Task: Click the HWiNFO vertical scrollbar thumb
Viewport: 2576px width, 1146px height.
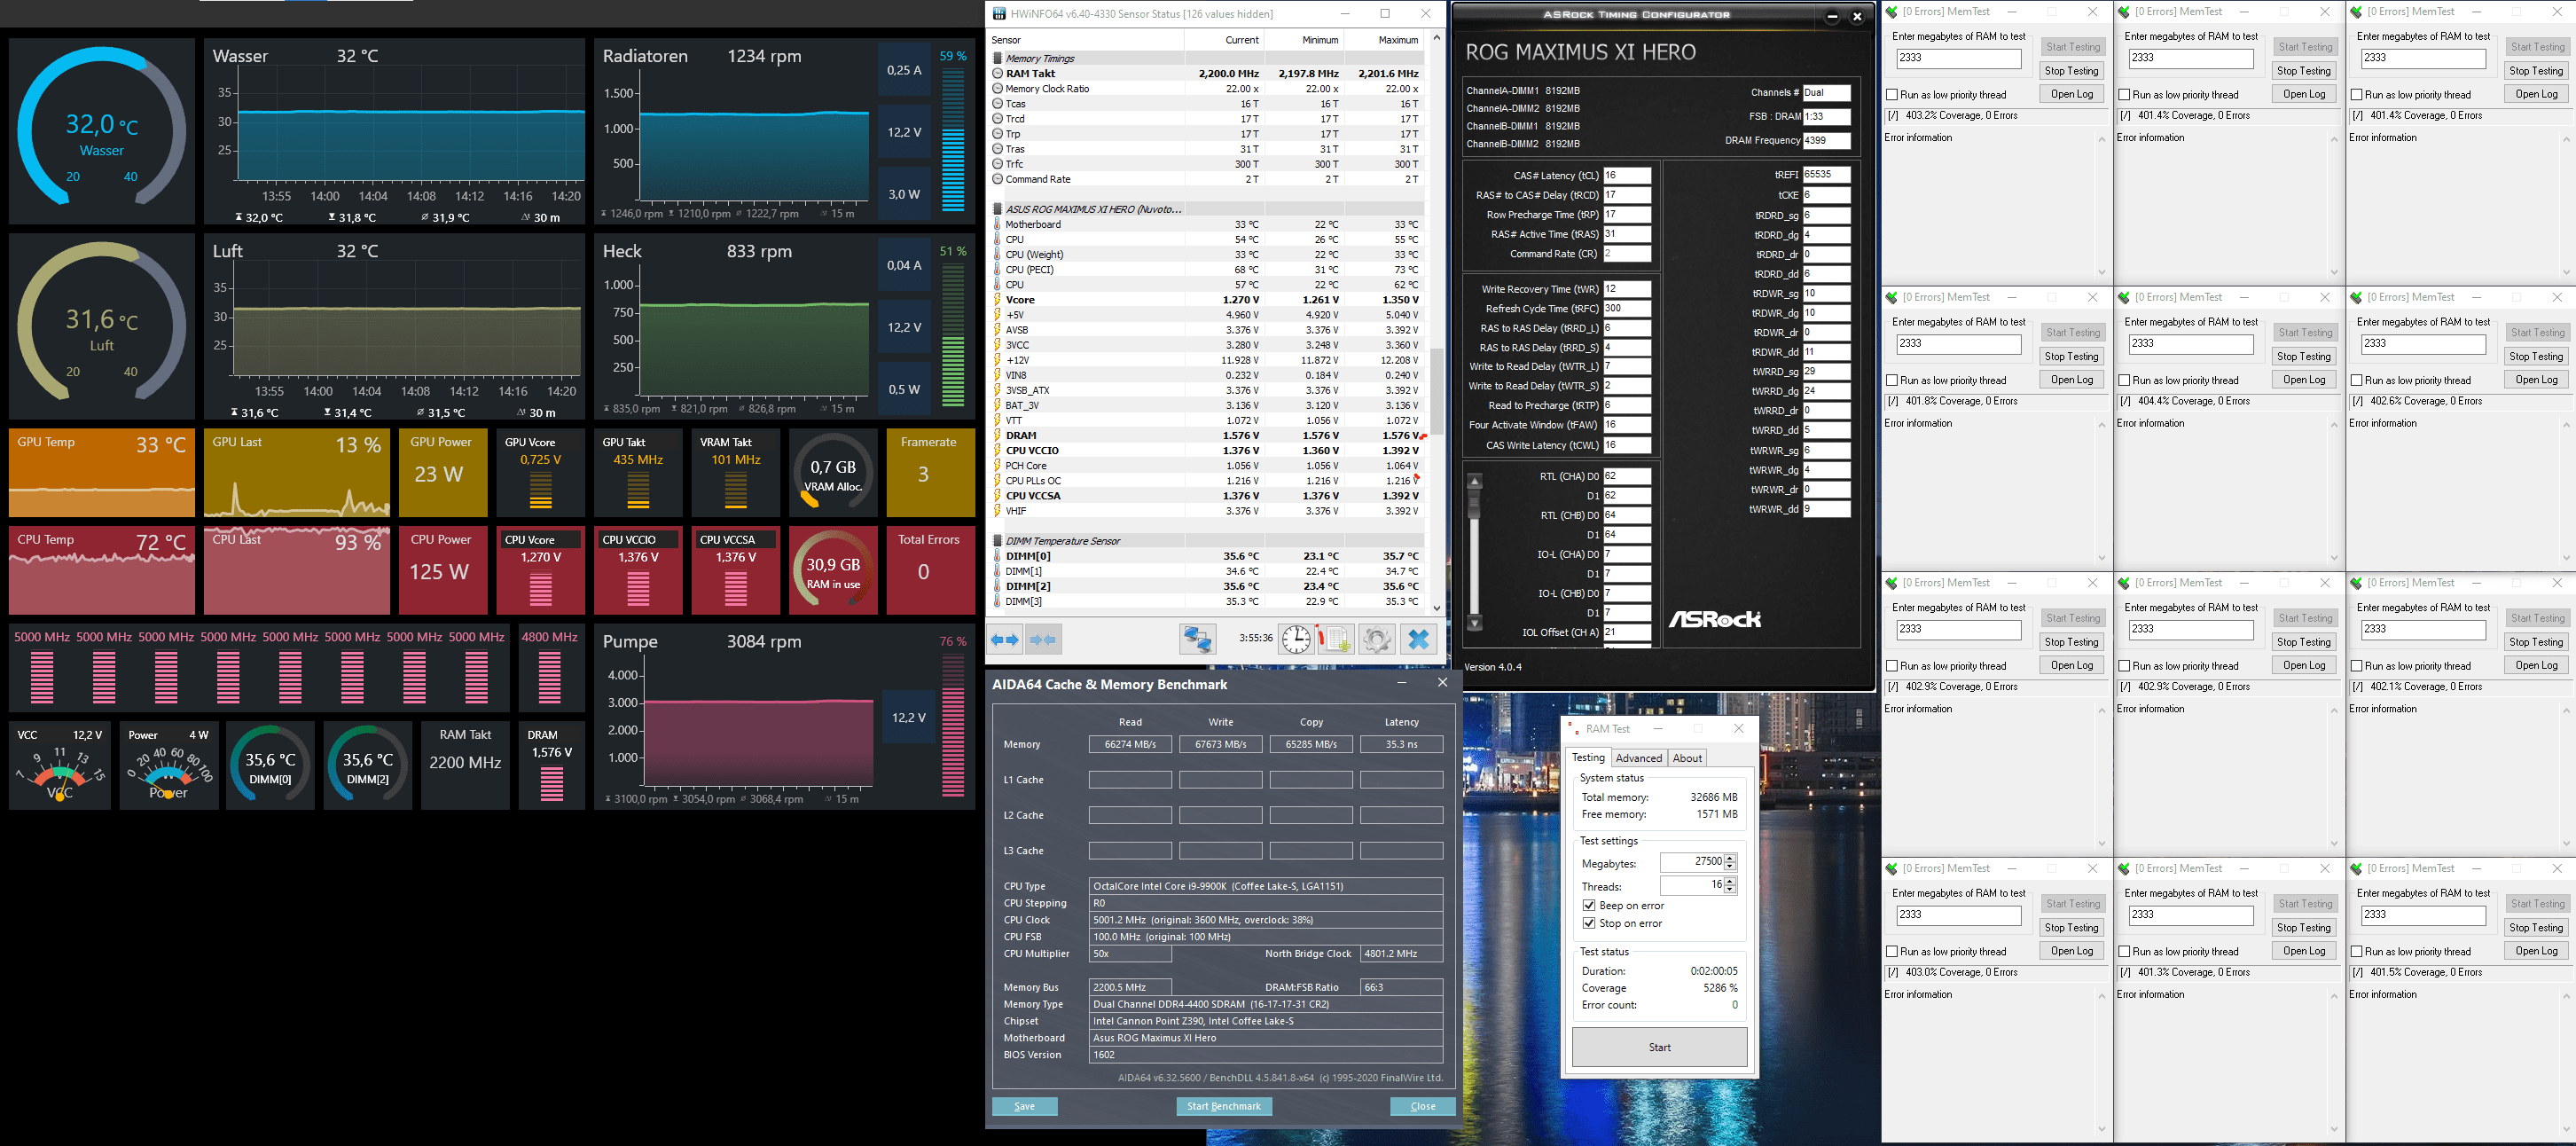Action: point(1437,391)
